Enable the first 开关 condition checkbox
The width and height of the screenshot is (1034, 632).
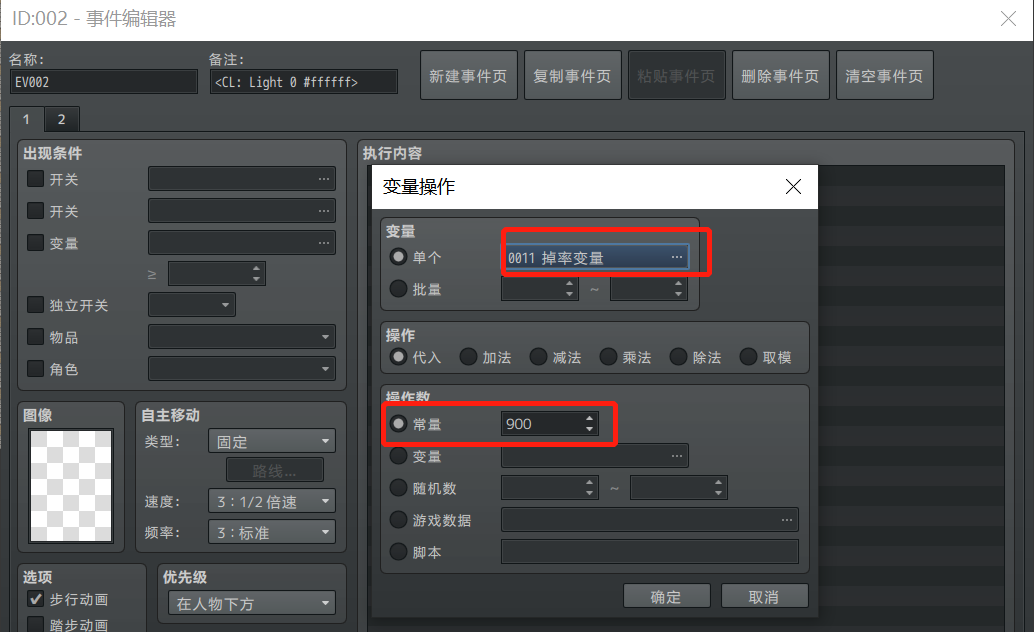[x=35, y=179]
